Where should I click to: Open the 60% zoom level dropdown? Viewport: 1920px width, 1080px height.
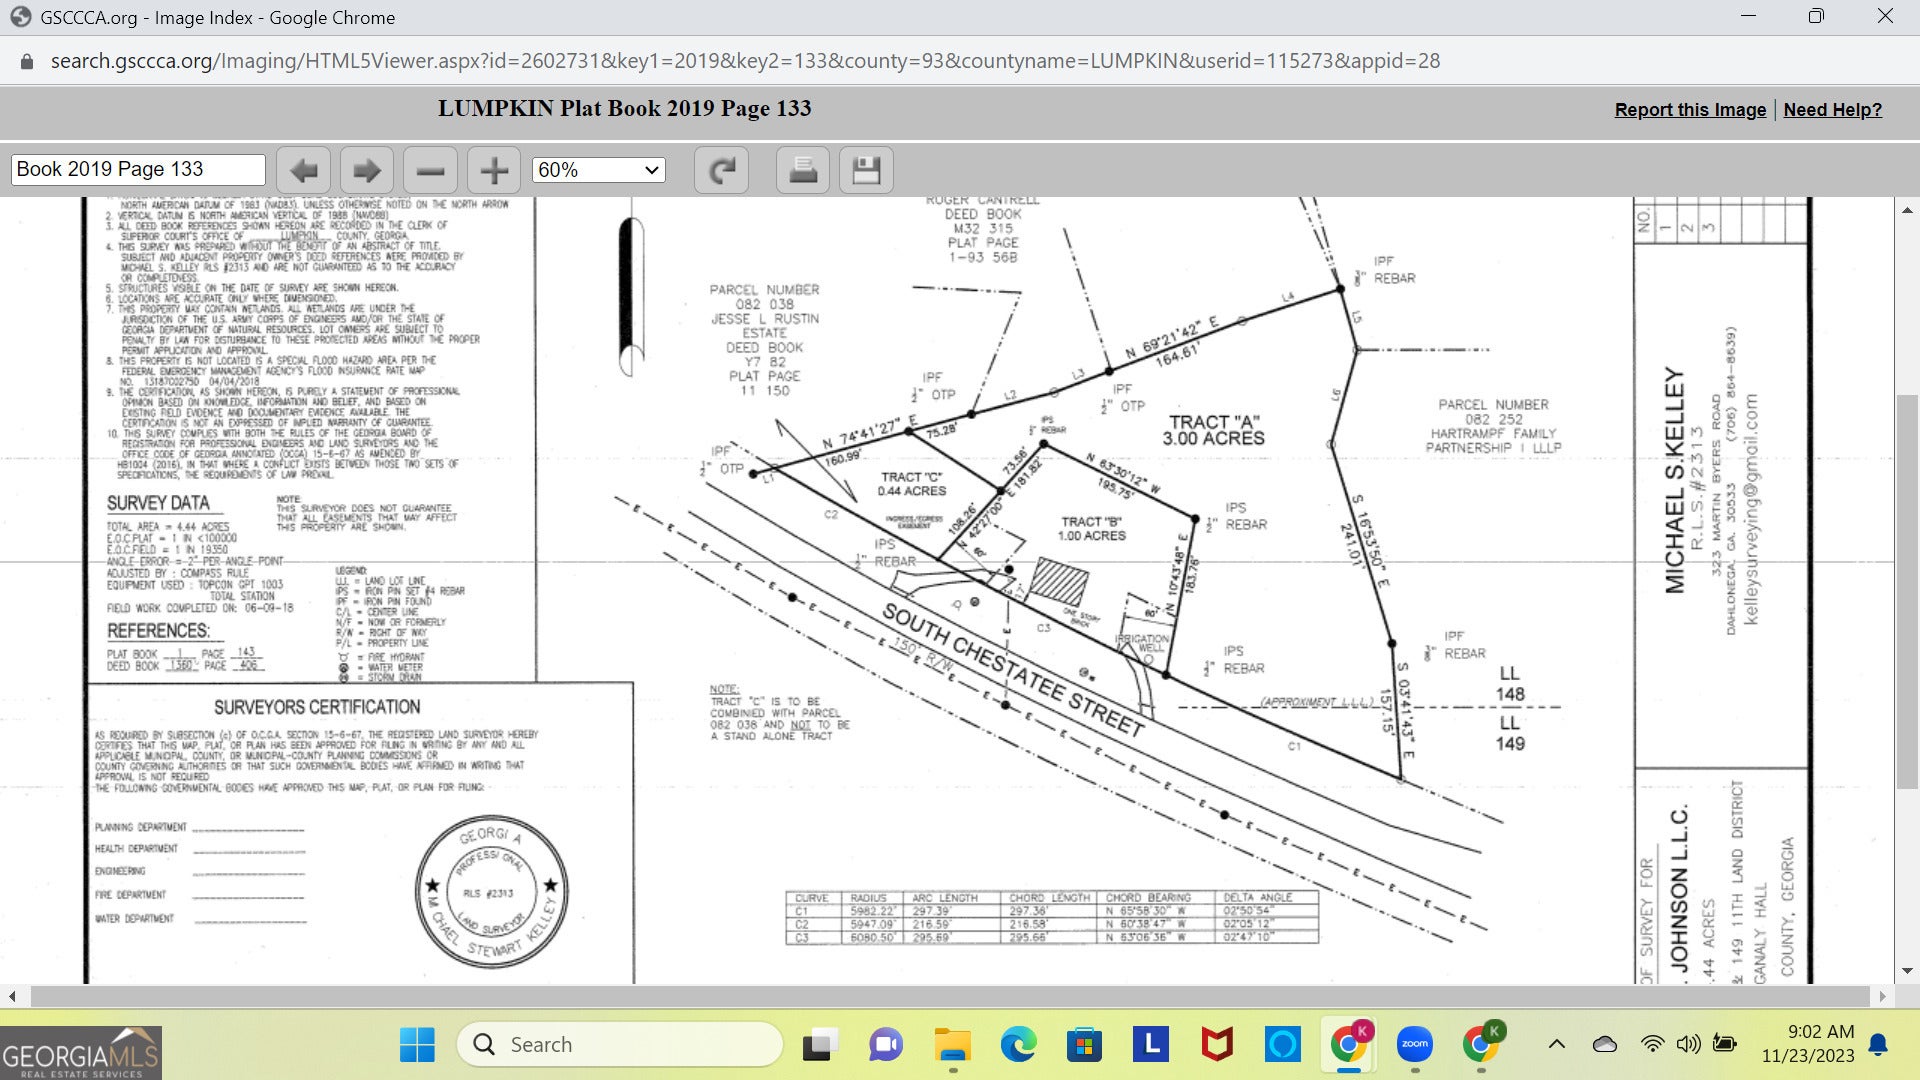point(598,170)
